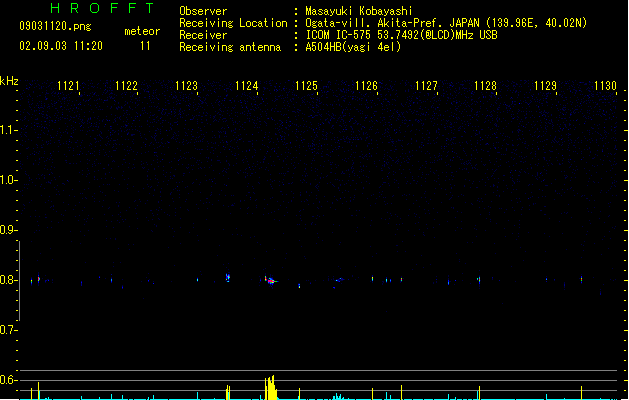Click the 1128 time marker
Image resolution: width=629 pixels, height=400 pixels.
tap(485, 86)
